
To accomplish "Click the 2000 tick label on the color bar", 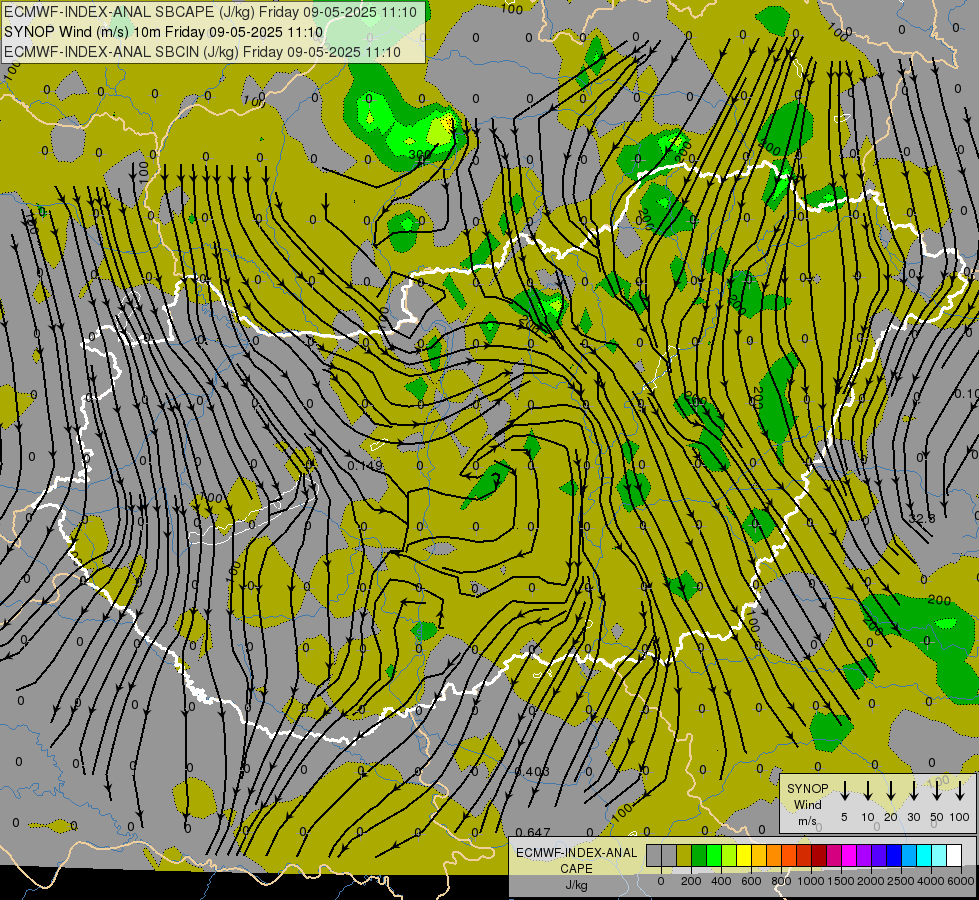I will (x=871, y=881).
